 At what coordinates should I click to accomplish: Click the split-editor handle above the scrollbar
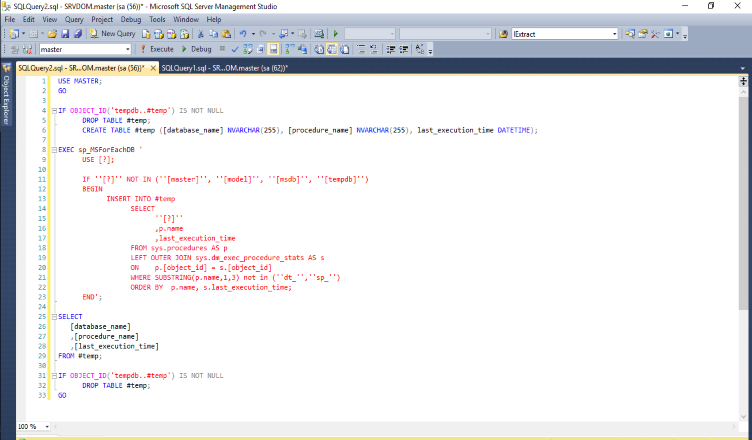point(743,82)
